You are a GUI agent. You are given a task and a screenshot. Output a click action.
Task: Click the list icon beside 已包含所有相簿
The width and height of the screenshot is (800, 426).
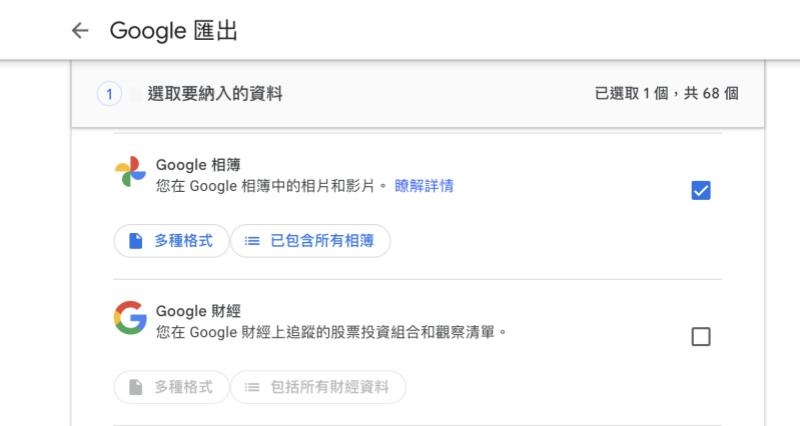pyautogui.click(x=252, y=241)
